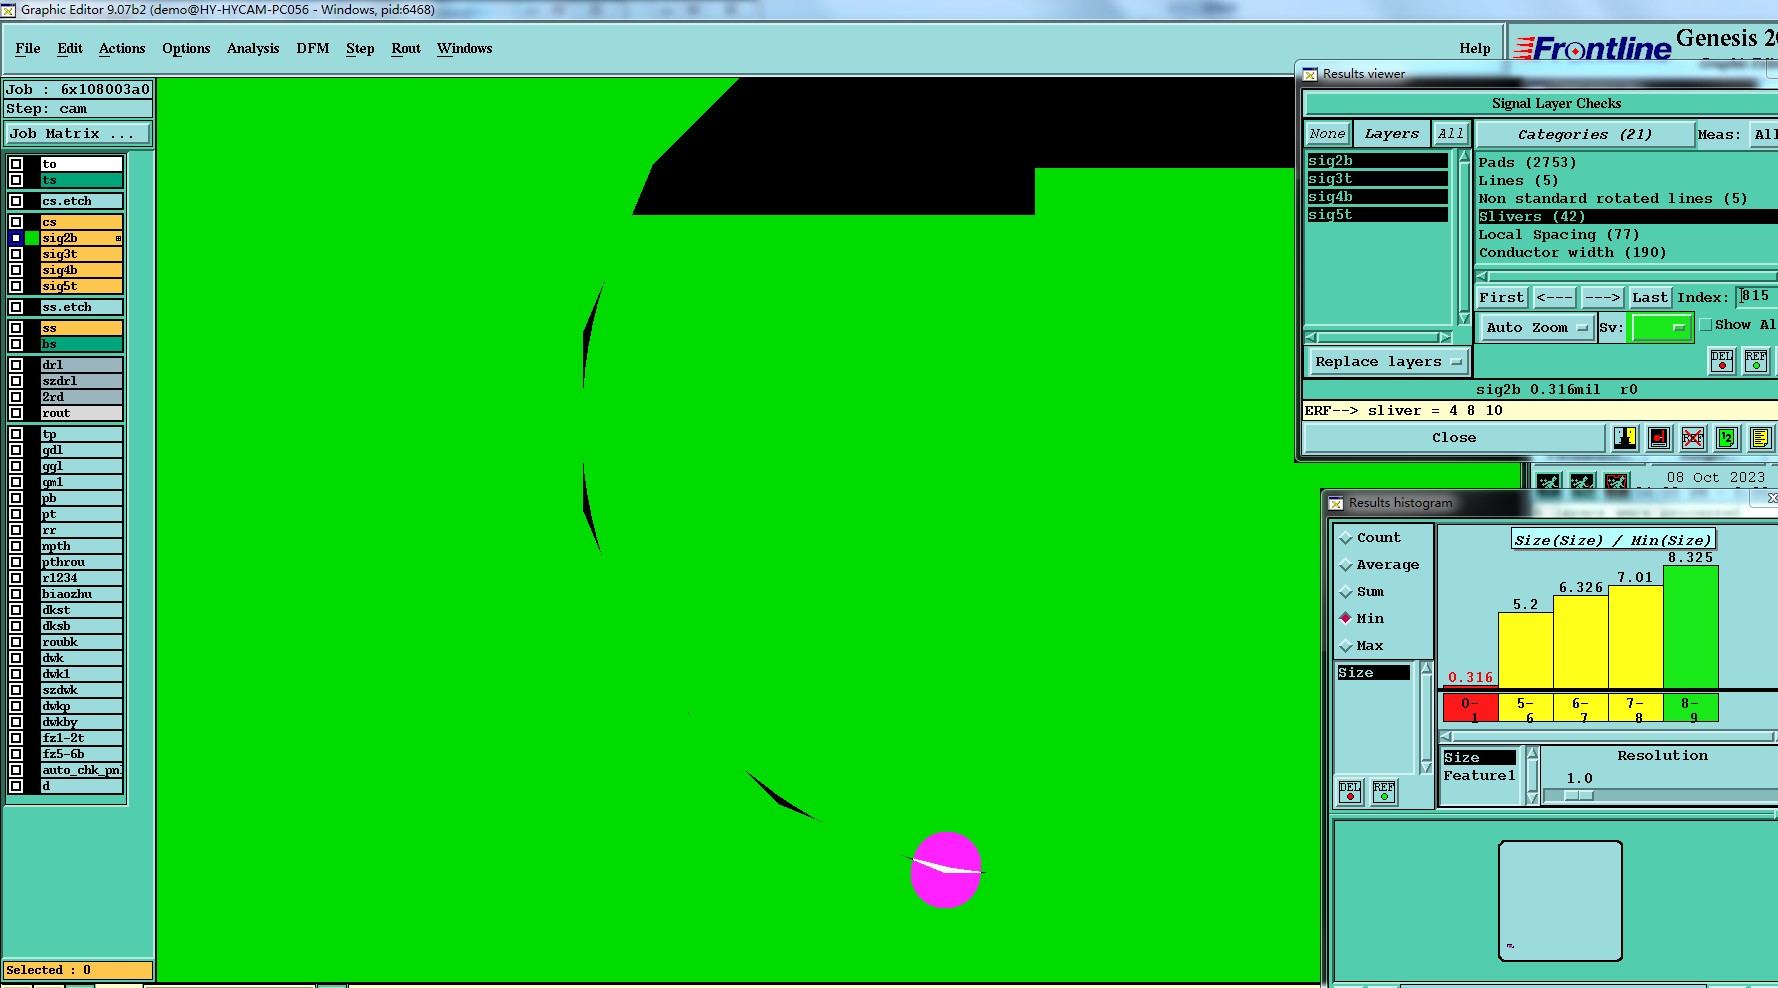Open the Replace layers dropdown

[x=1388, y=362]
